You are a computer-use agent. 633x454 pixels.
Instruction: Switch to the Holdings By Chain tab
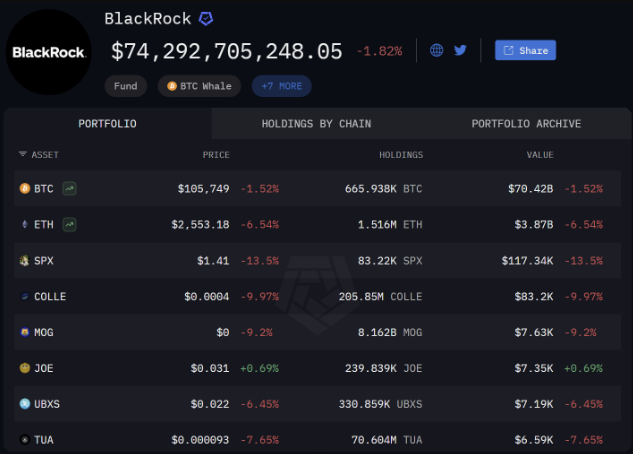(316, 124)
